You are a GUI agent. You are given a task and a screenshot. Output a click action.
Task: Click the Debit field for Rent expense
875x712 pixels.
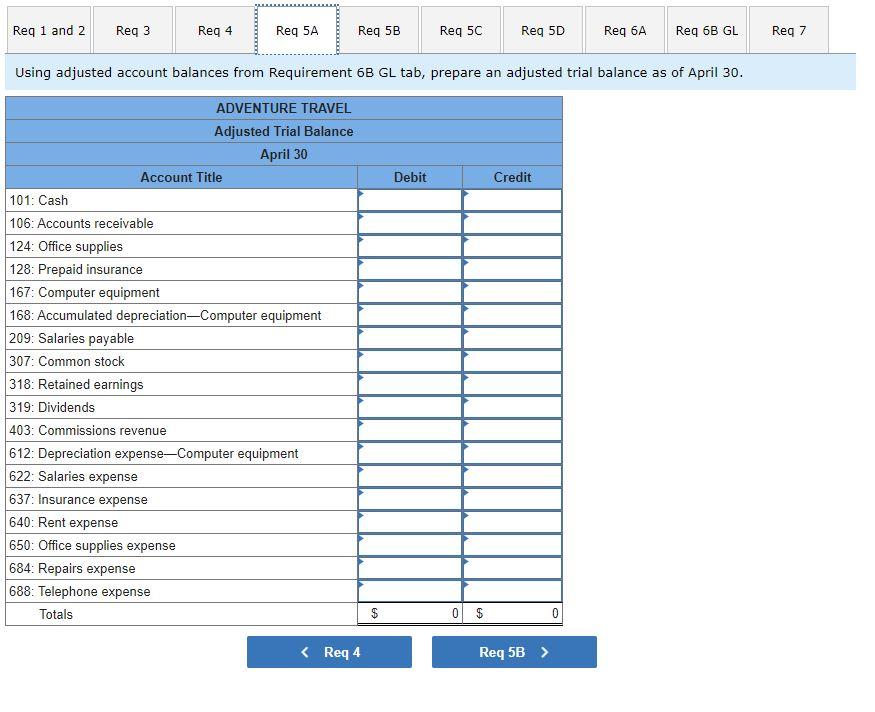(x=410, y=522)
